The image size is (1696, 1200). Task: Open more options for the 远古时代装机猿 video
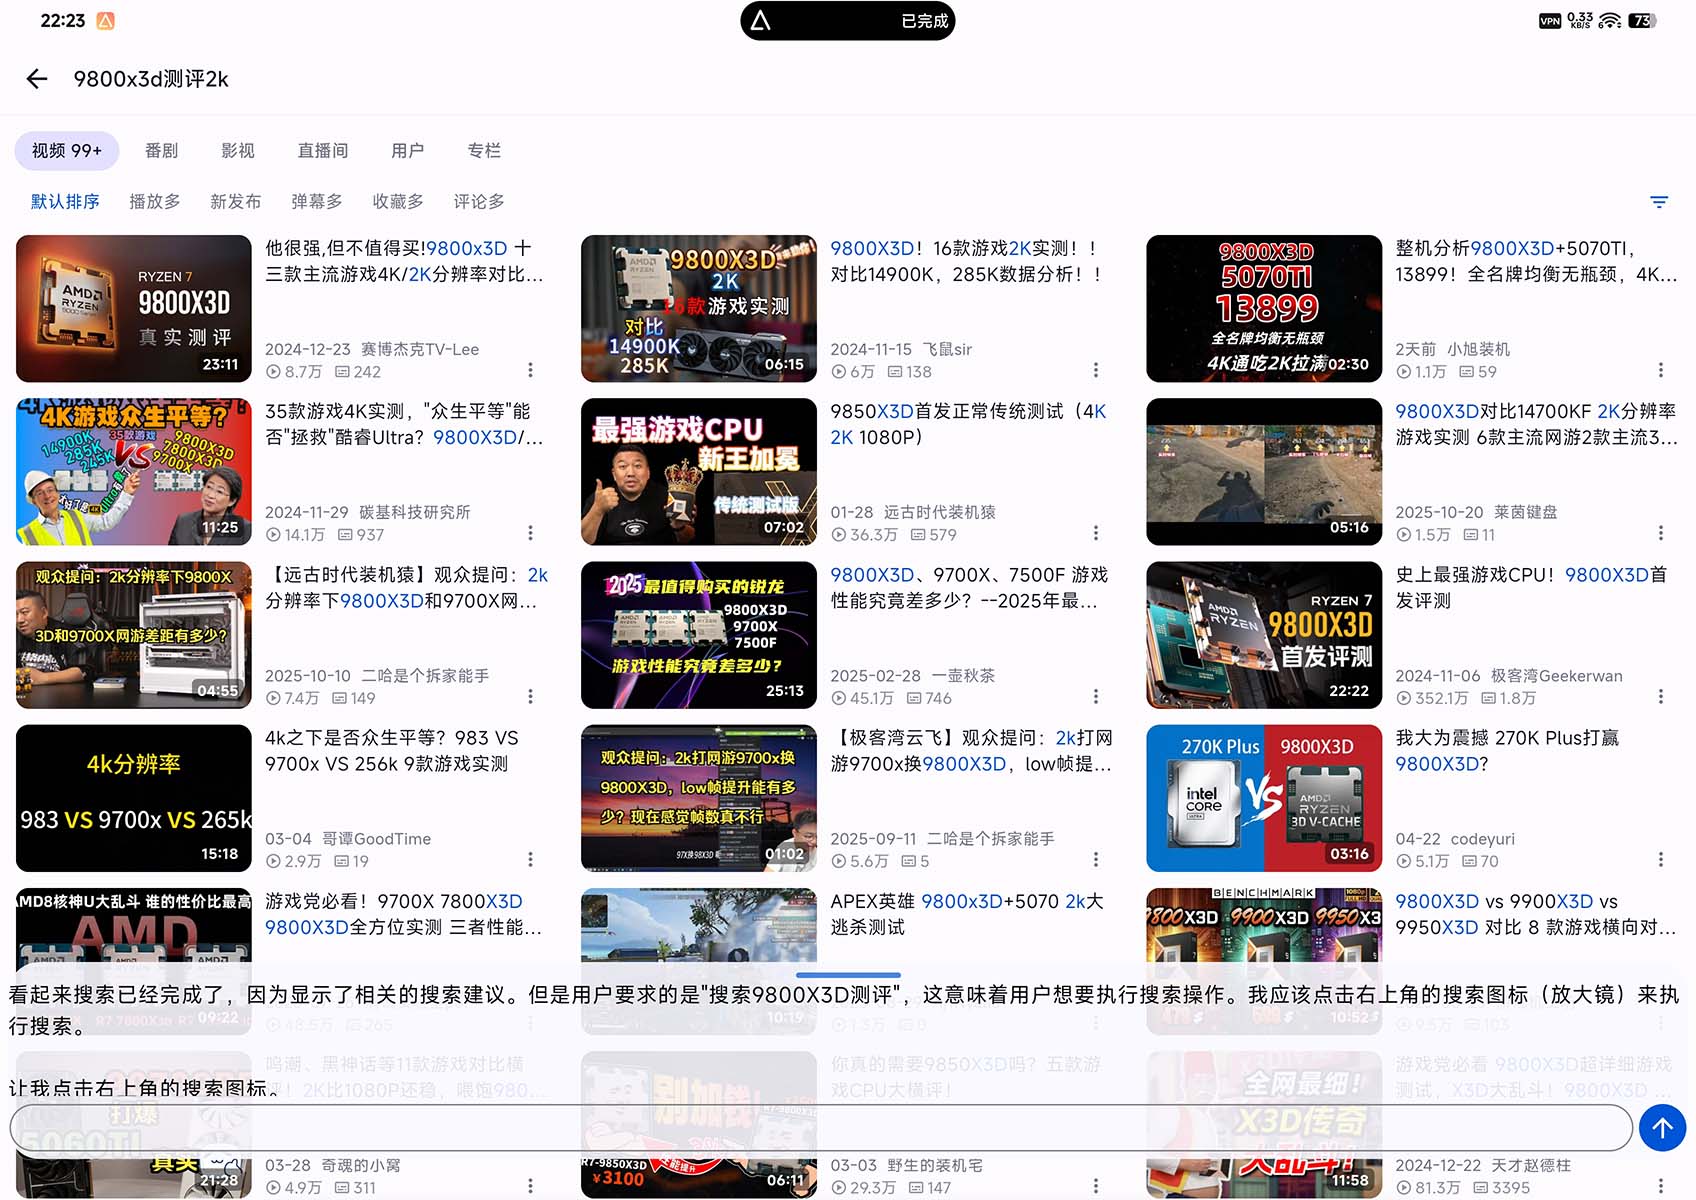[1096, 534]
